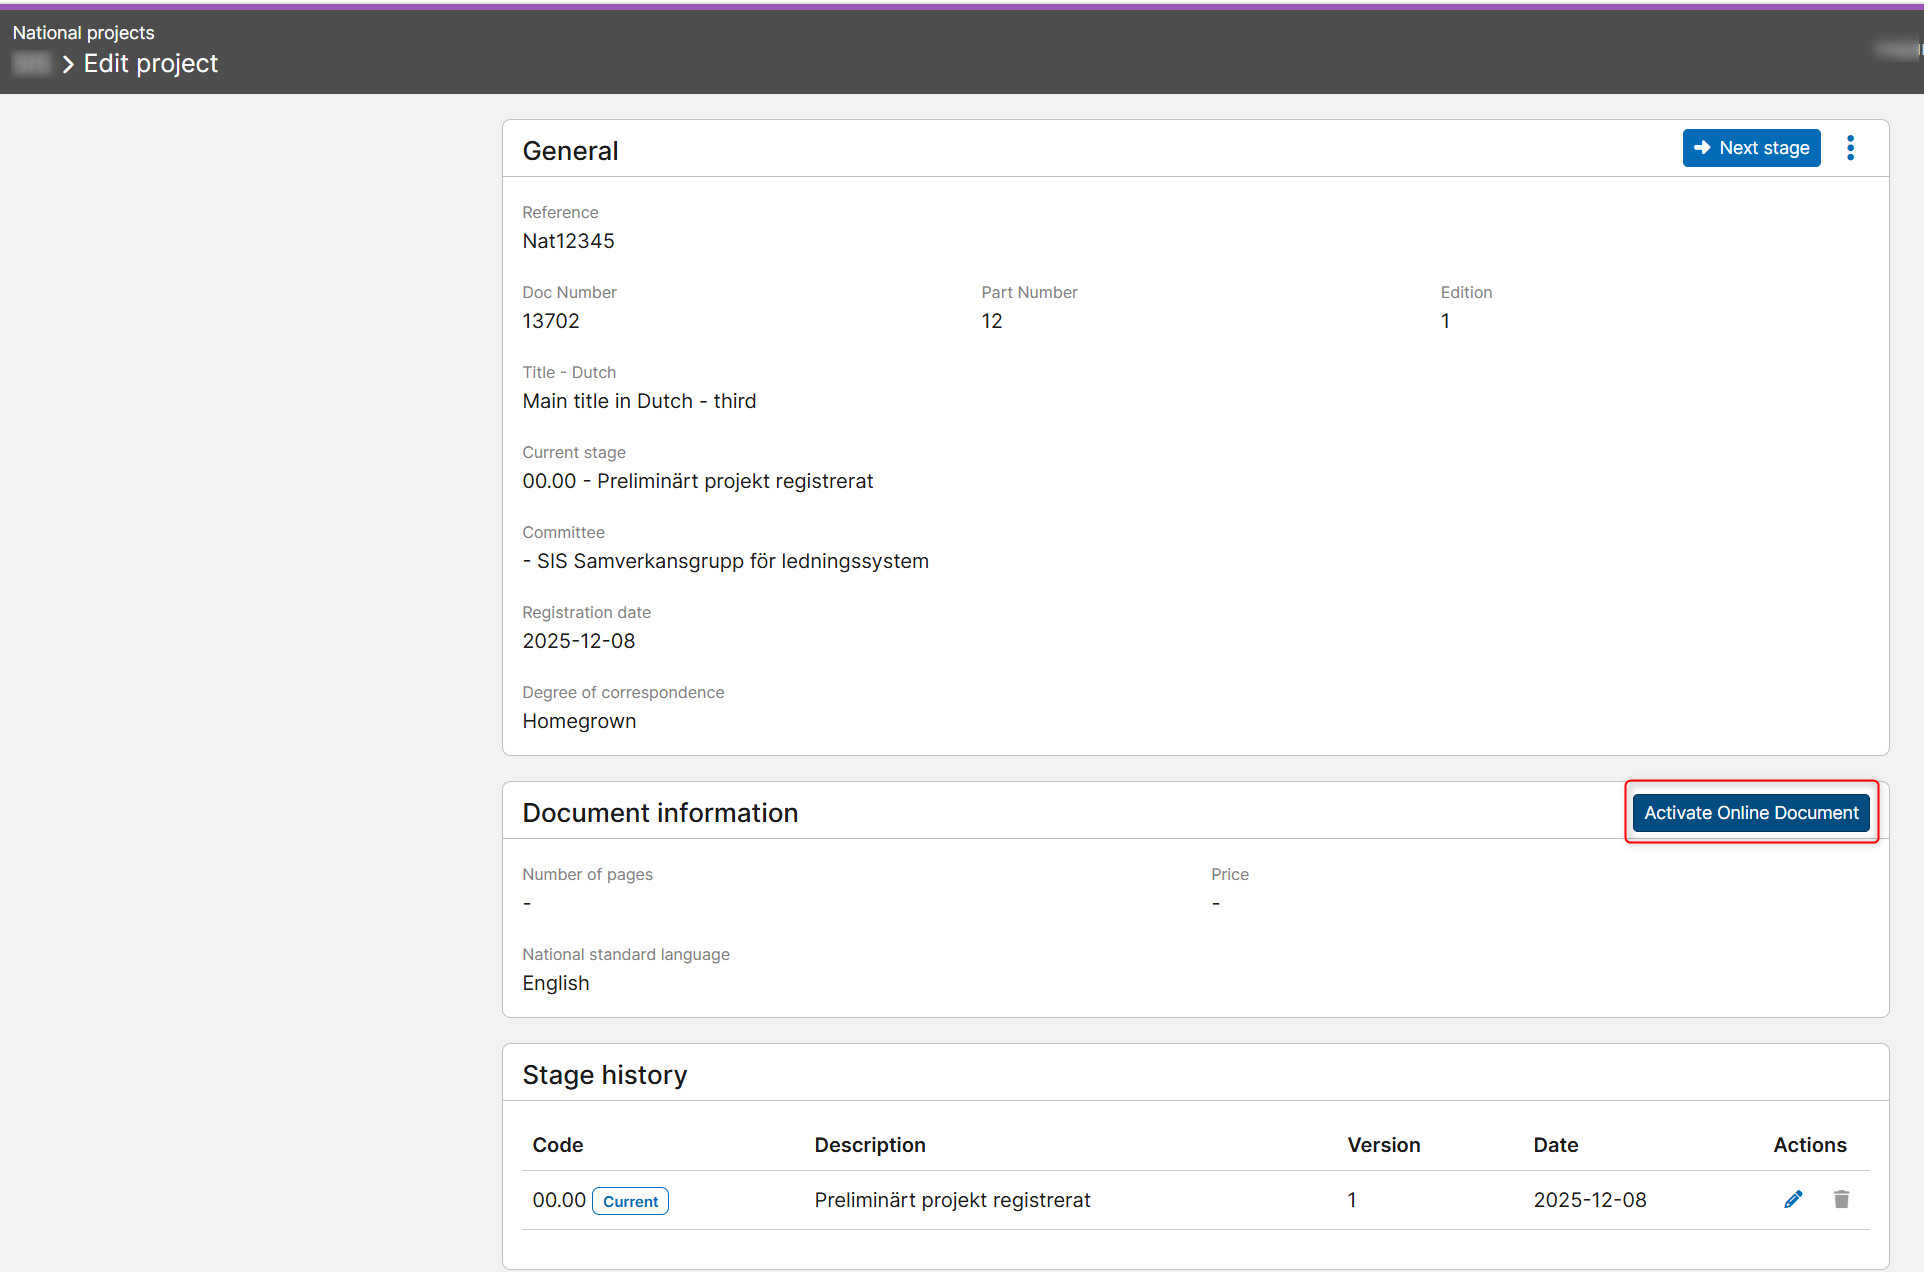1924x1272 pixels.
Task: Click the Edit project page title
Action: (150, 64)
